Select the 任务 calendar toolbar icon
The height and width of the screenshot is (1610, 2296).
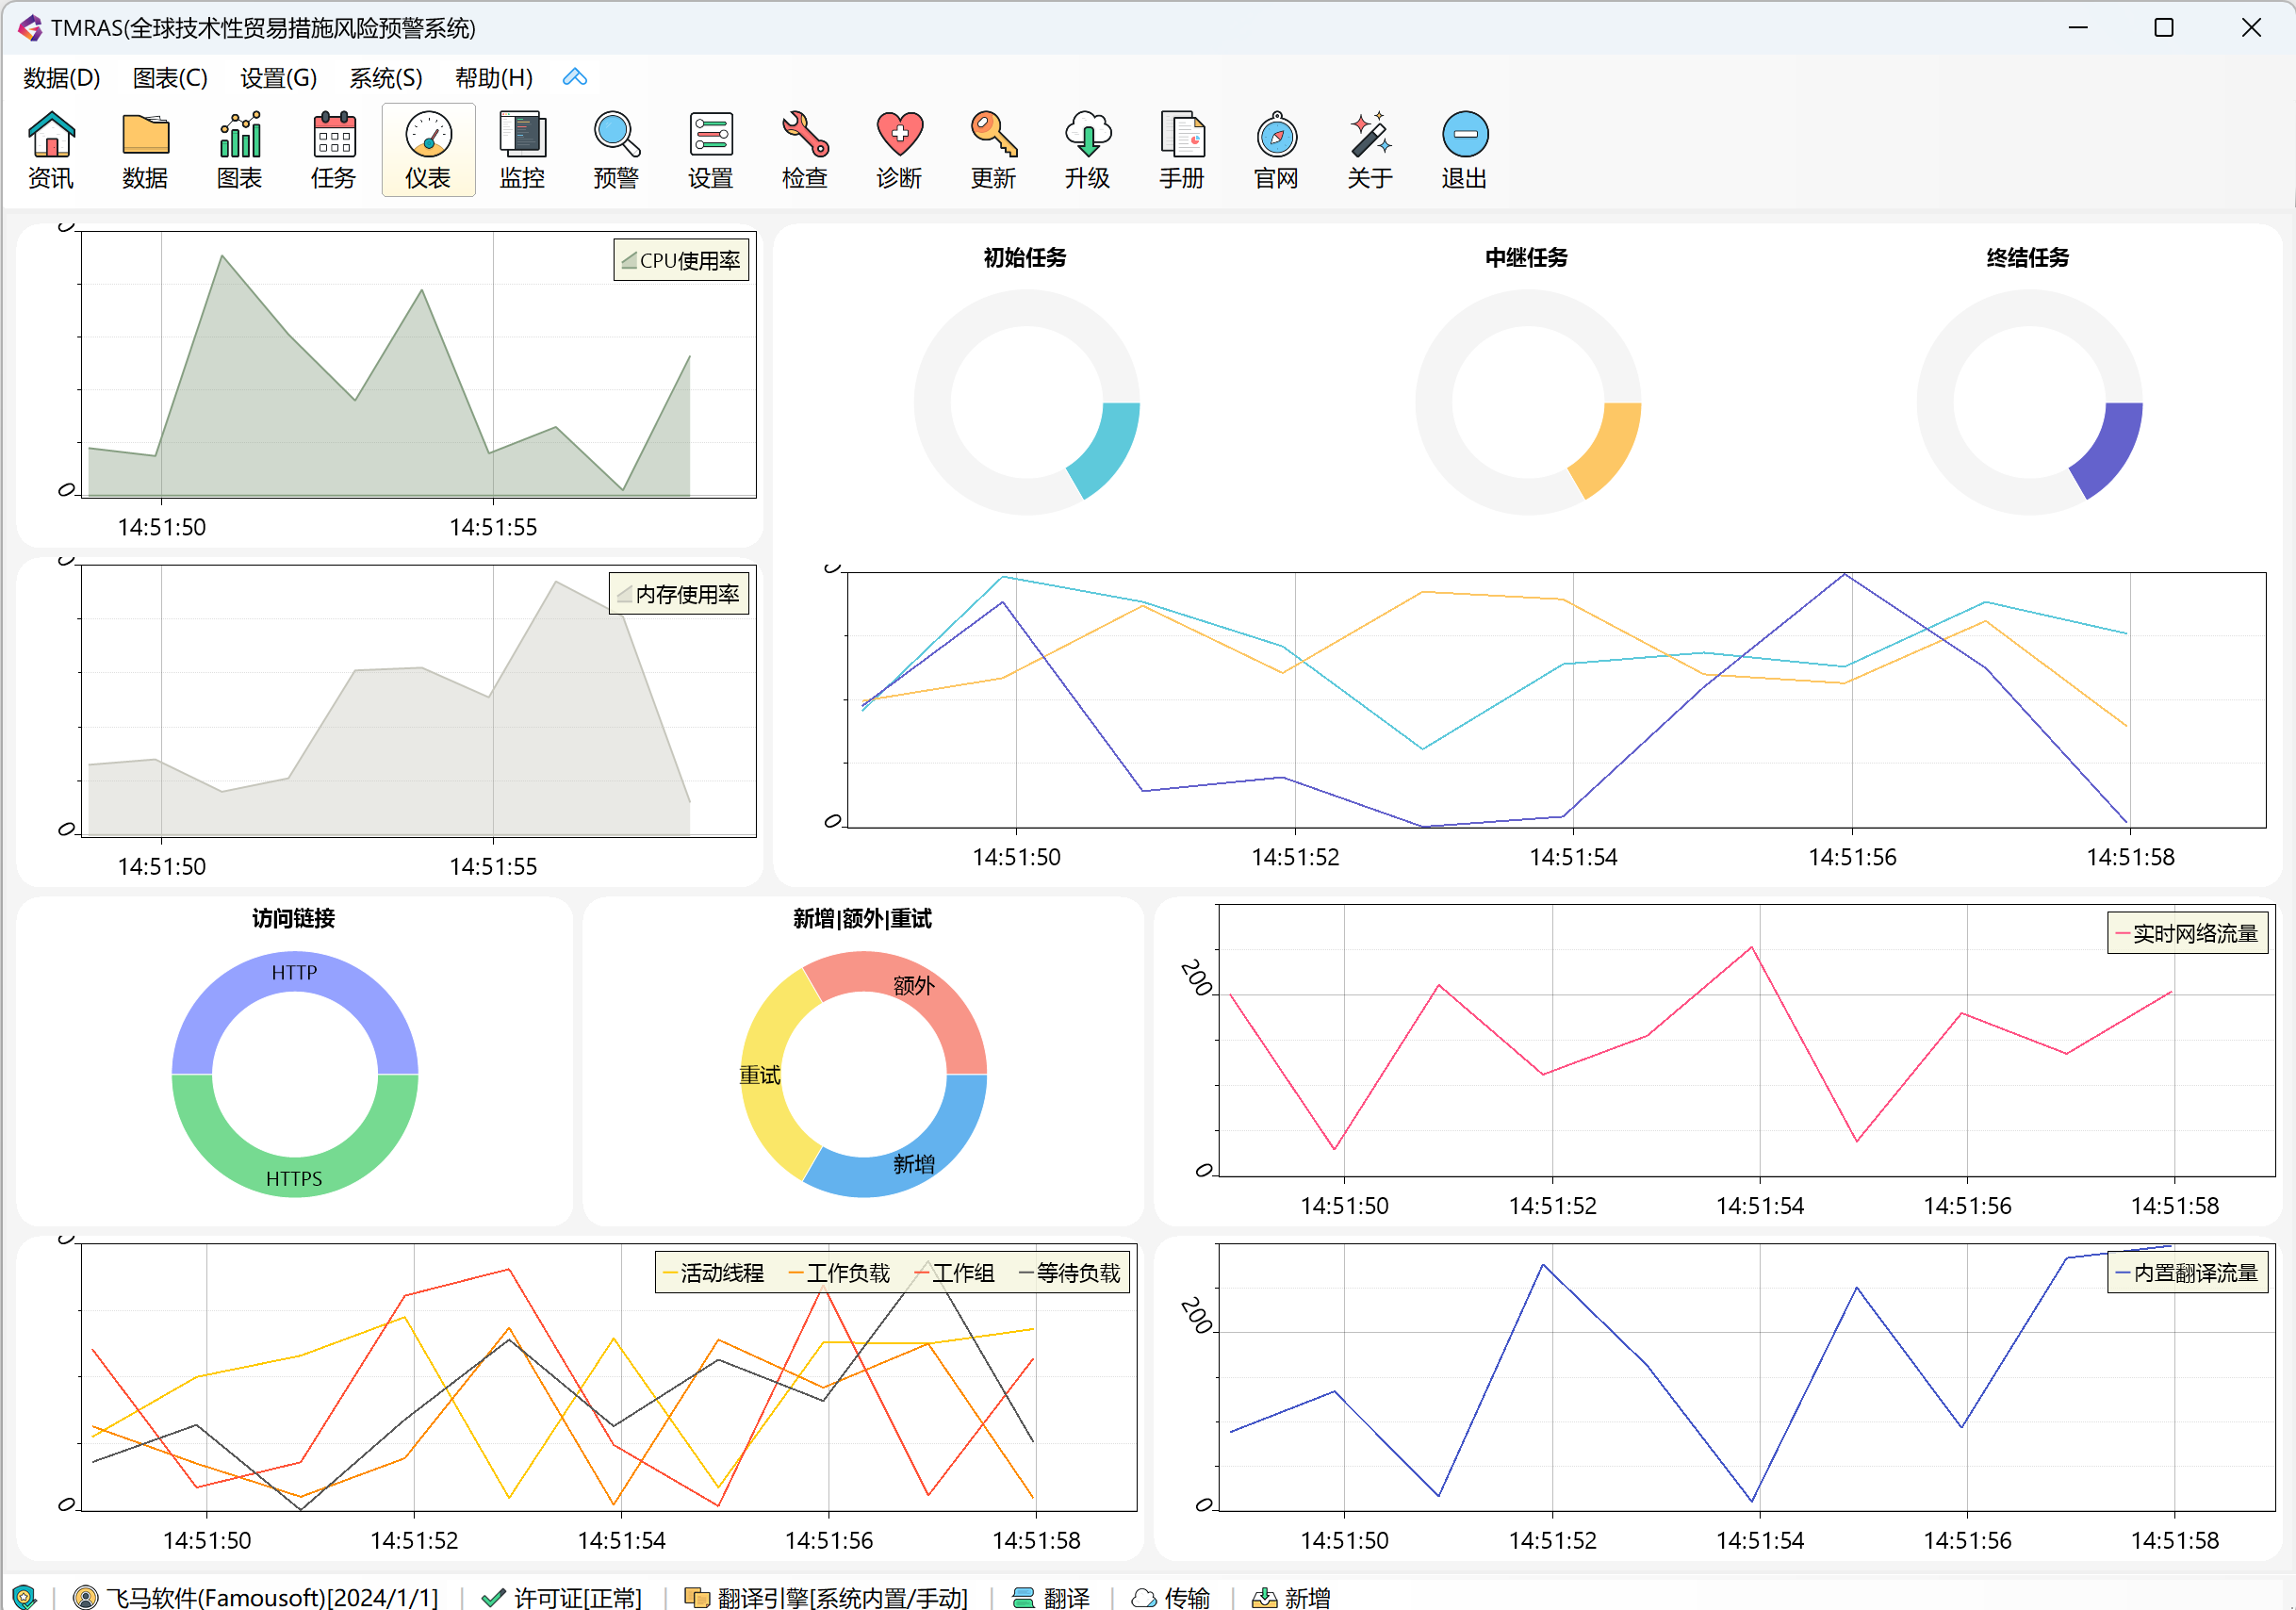point(334,150)
